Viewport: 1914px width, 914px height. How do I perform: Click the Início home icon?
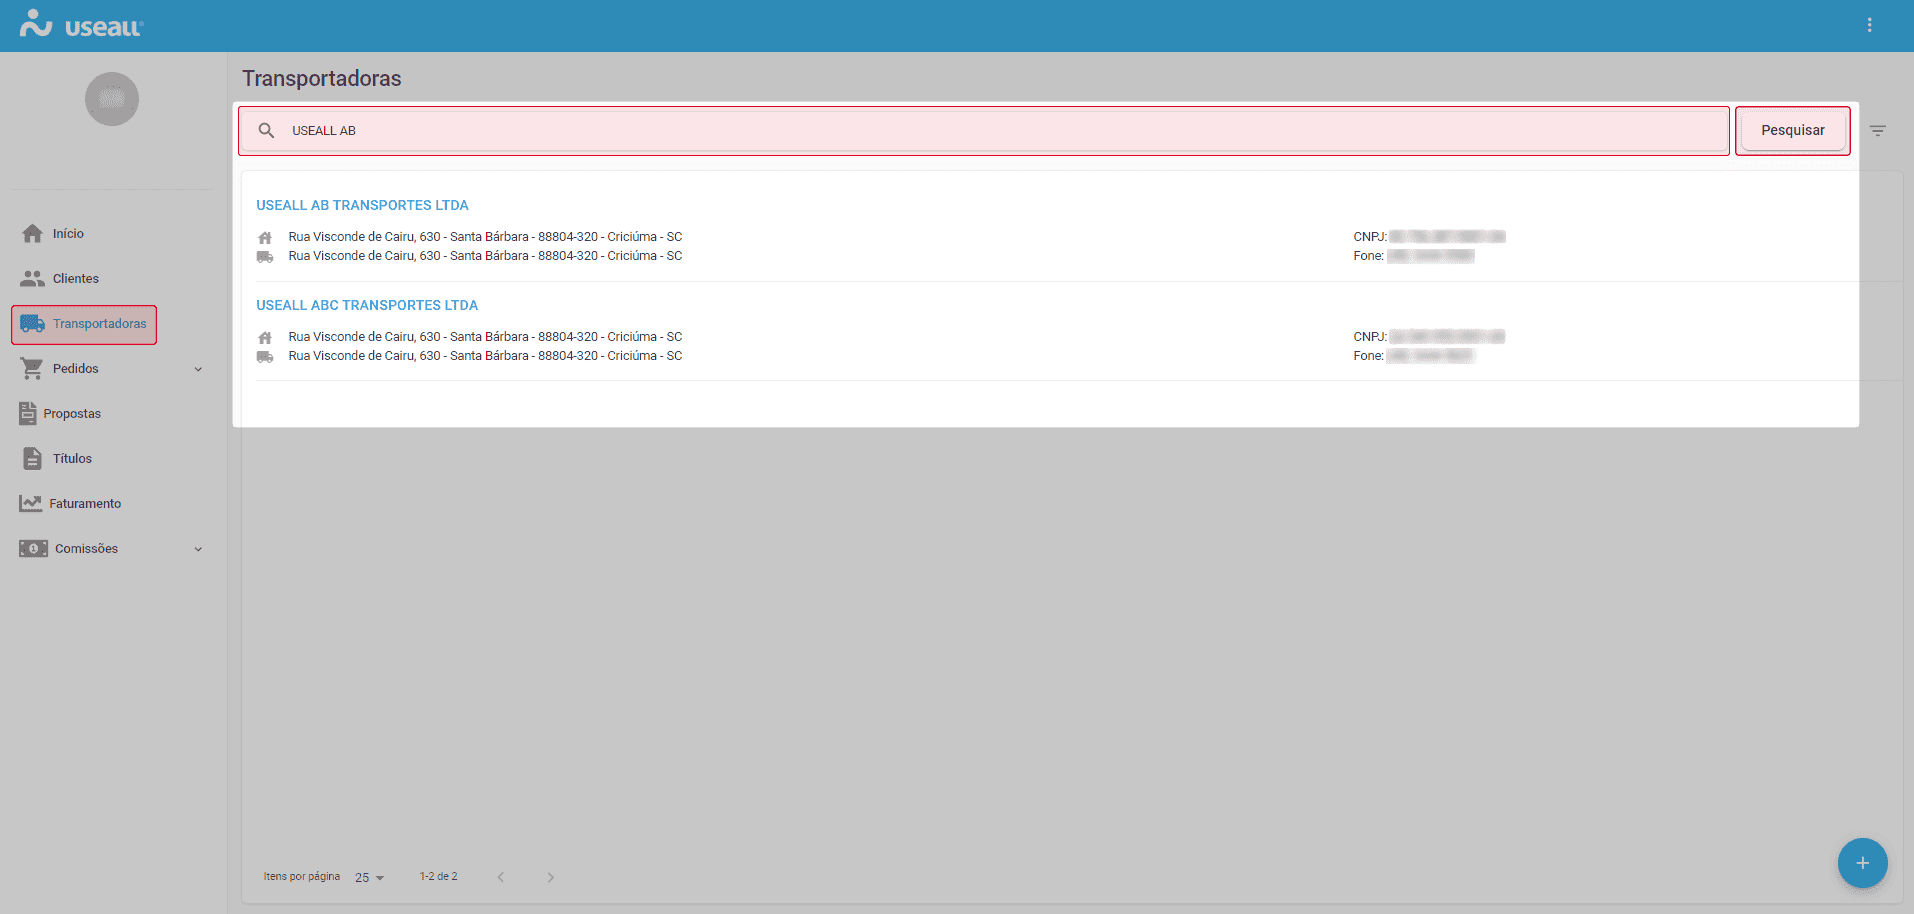(33, 233)
